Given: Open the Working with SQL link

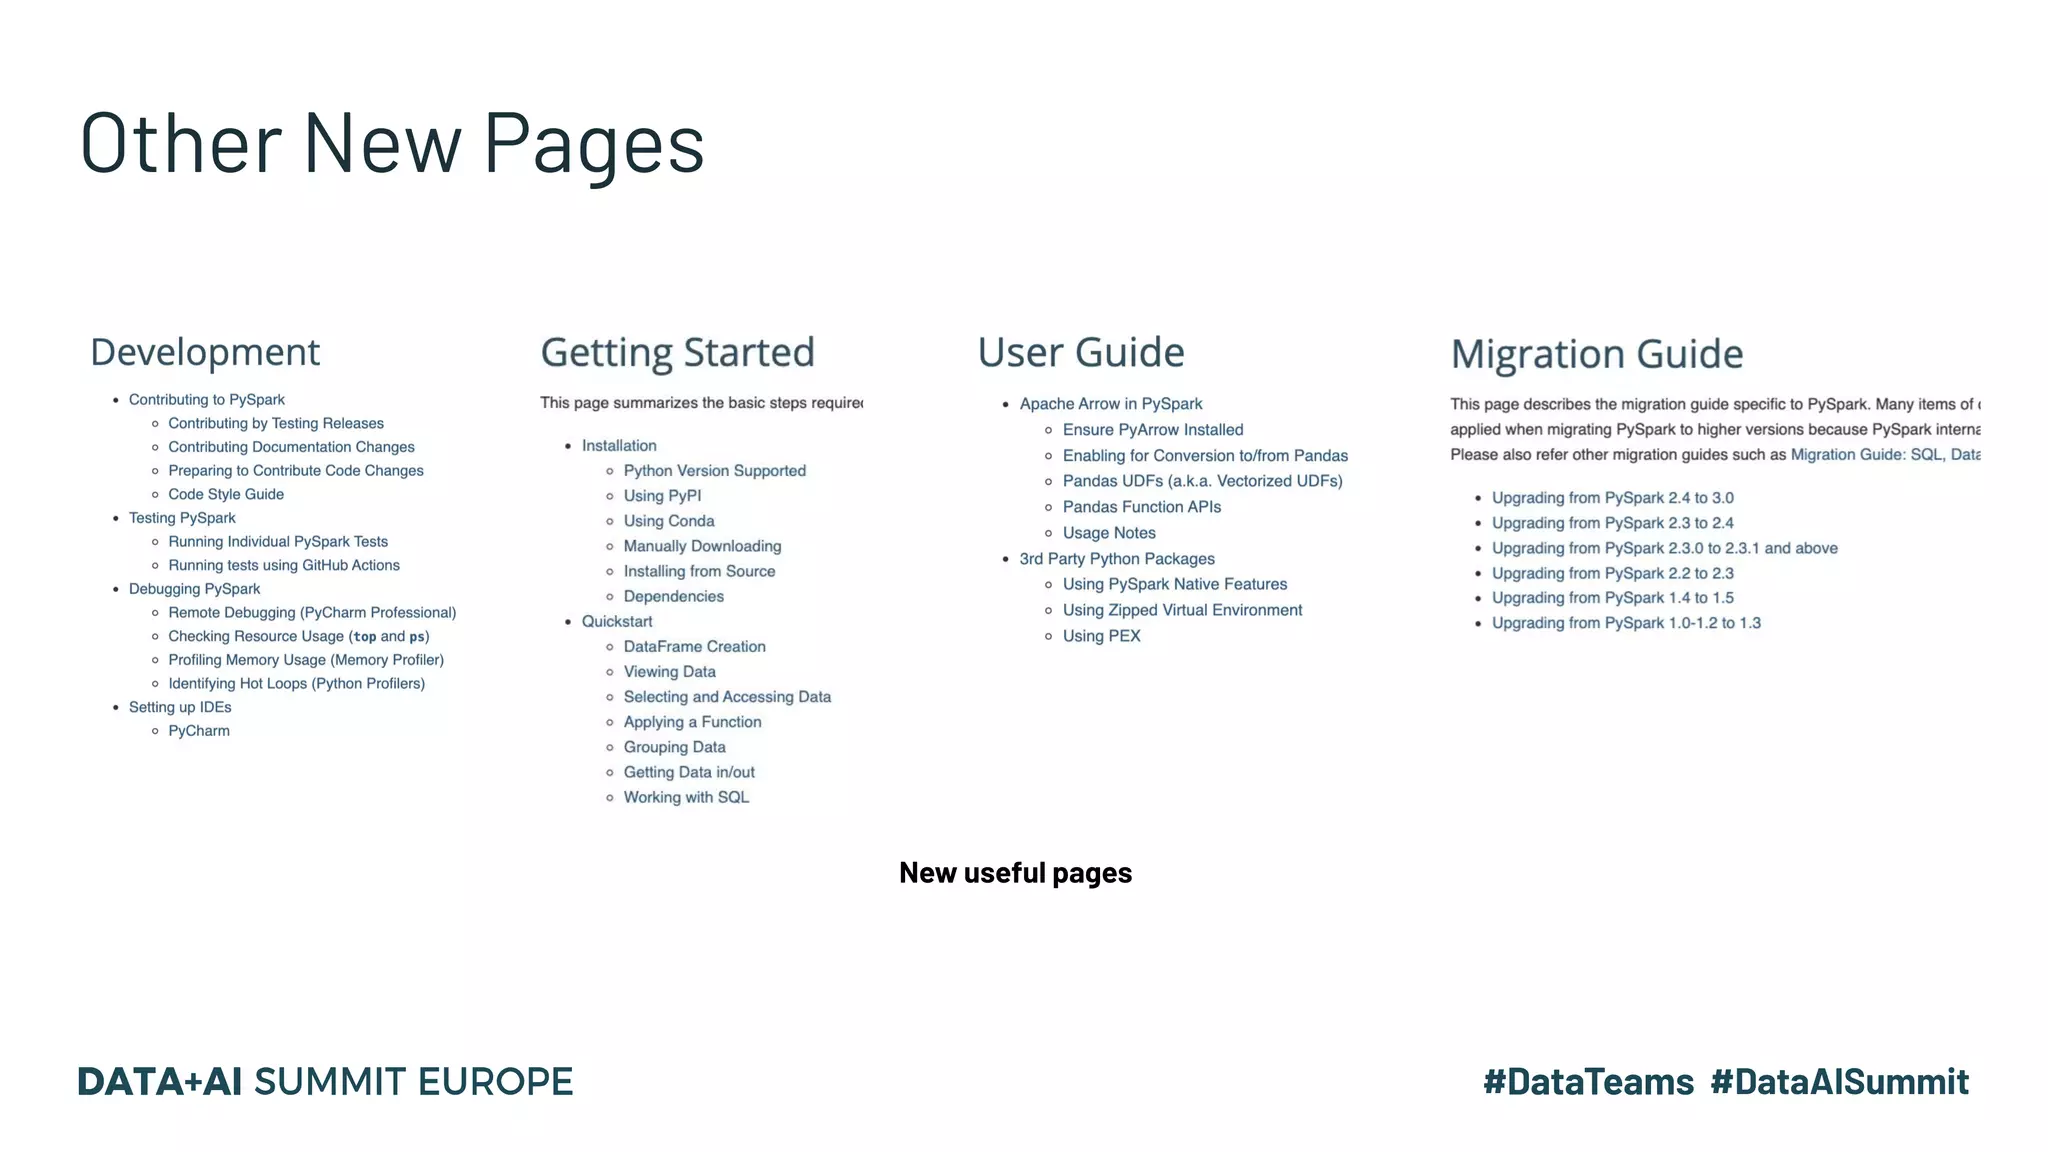Looking at the screenshot, I should click(x=686, y=797).
